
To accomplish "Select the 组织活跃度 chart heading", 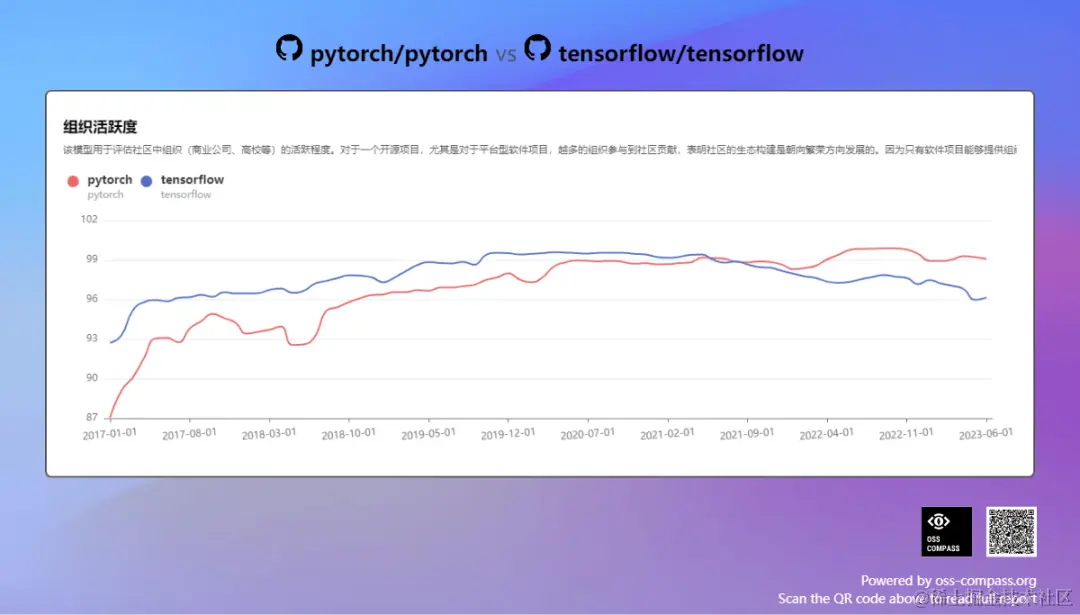I will pos(101,127).
